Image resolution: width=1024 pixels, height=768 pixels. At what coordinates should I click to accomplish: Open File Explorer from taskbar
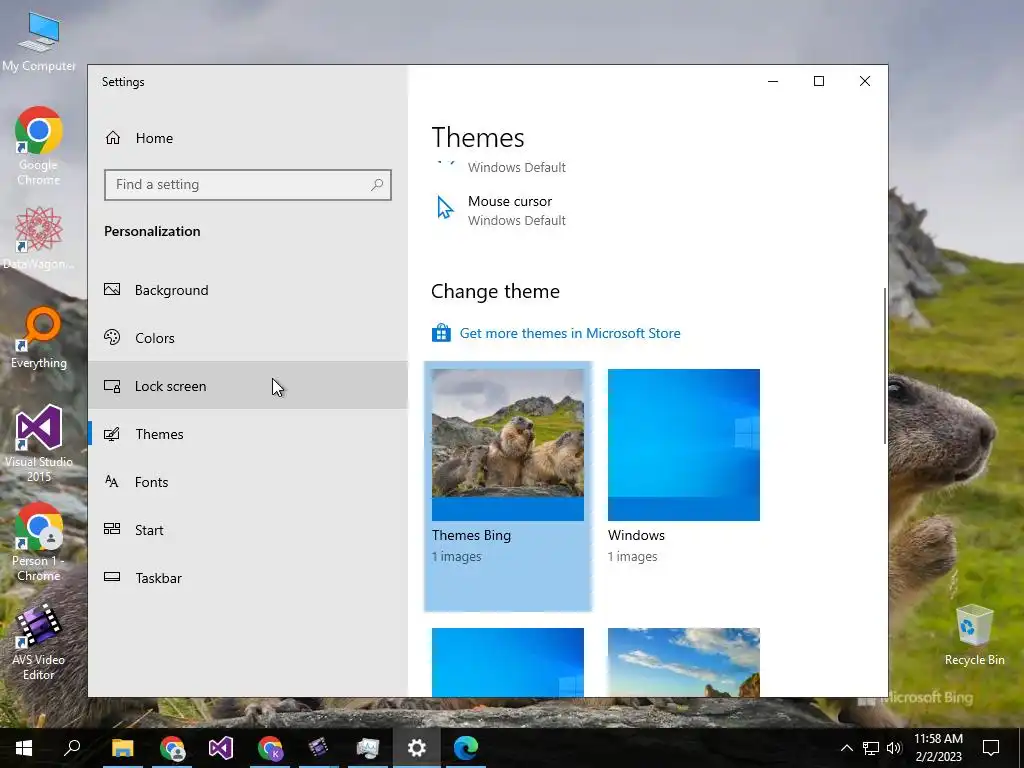click(x=122, y=748)
